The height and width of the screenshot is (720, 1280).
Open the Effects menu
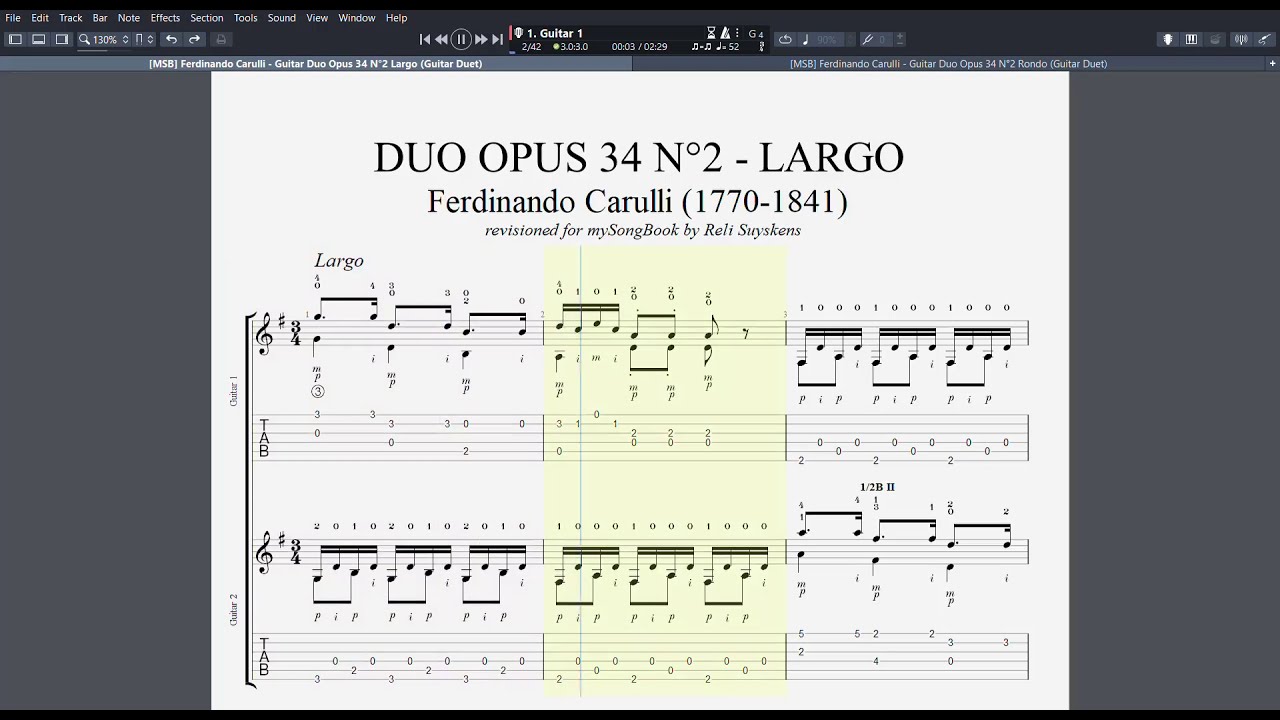tap(165, 18)
